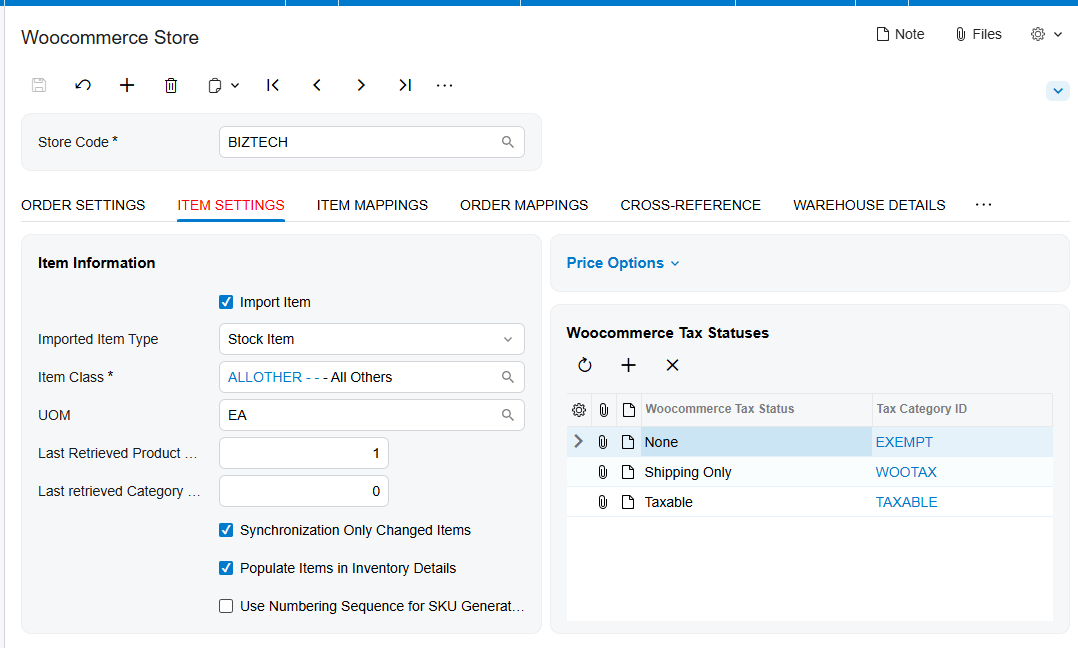Image resolution: width=1078 pixels, height=648 pixels.
Task: Click paperclip icon in Taxable row
Action: [603, 502]
